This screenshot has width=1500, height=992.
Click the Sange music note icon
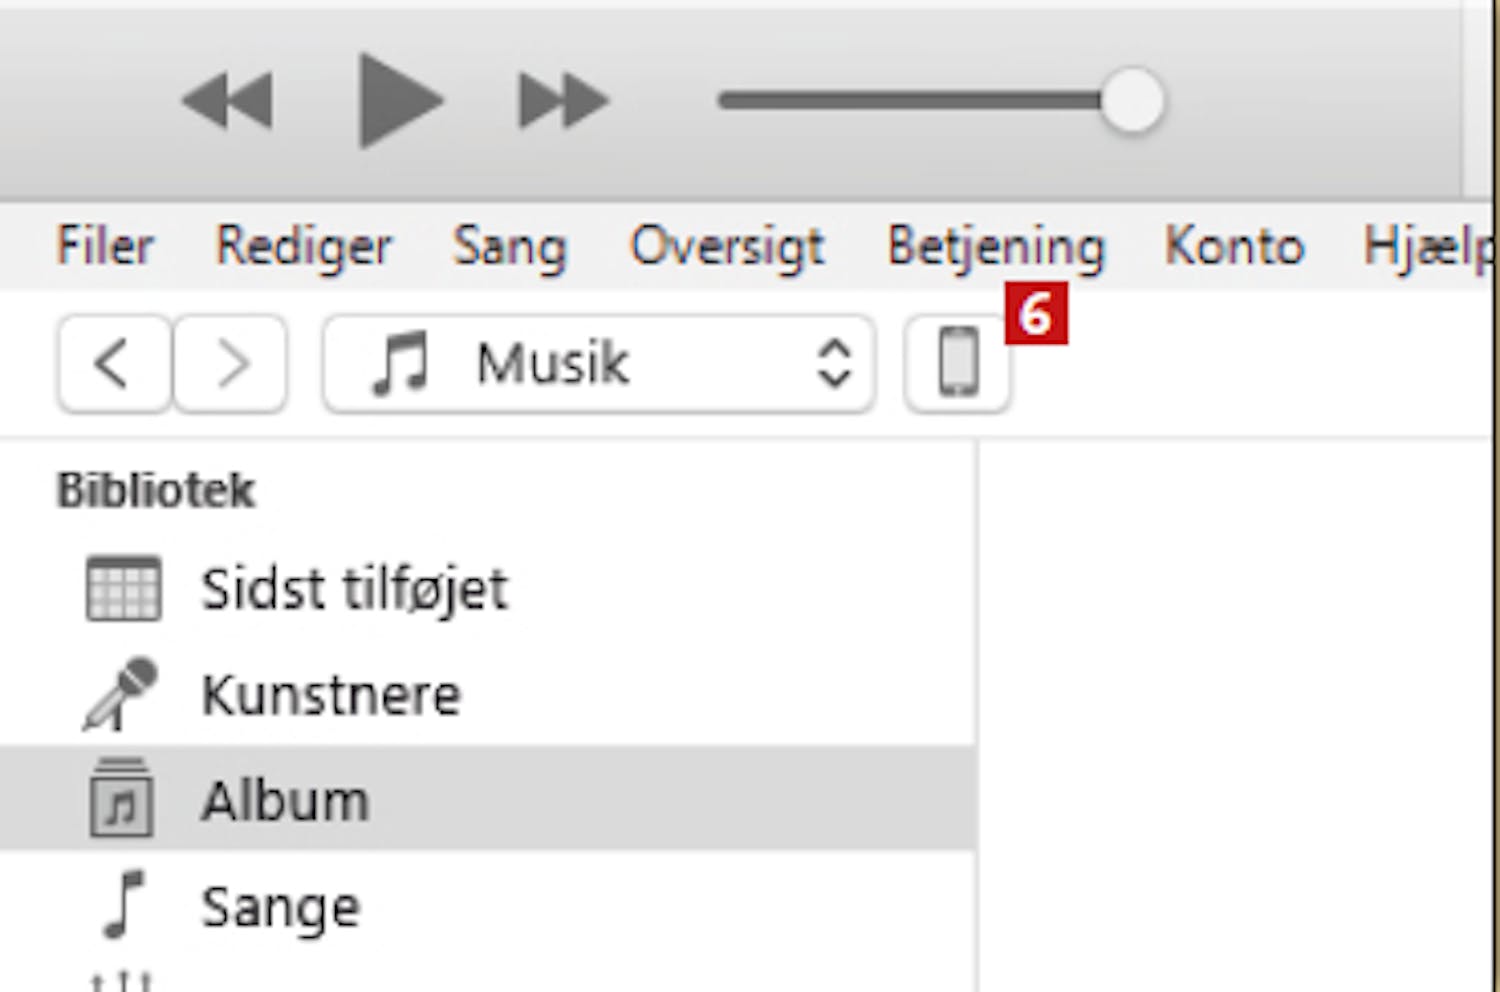click(124, 904)
